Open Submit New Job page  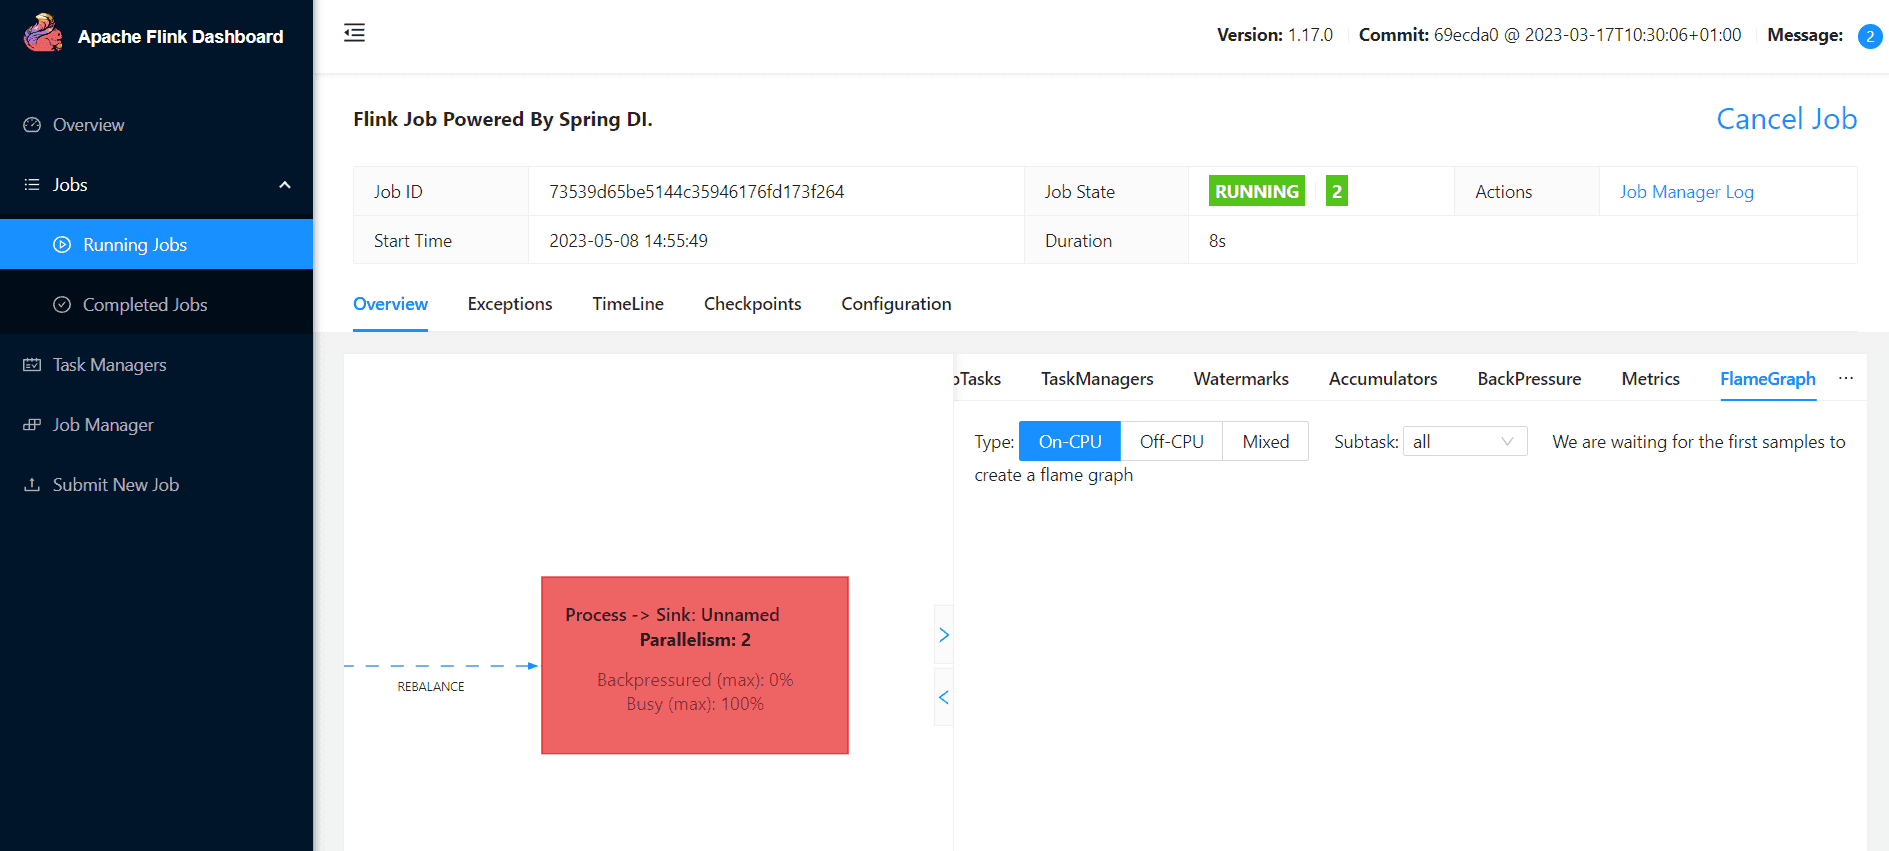tap(156, 485)
